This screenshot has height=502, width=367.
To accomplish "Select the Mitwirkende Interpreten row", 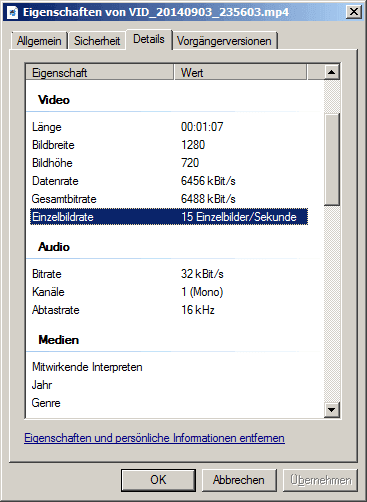I will point(169,367).
